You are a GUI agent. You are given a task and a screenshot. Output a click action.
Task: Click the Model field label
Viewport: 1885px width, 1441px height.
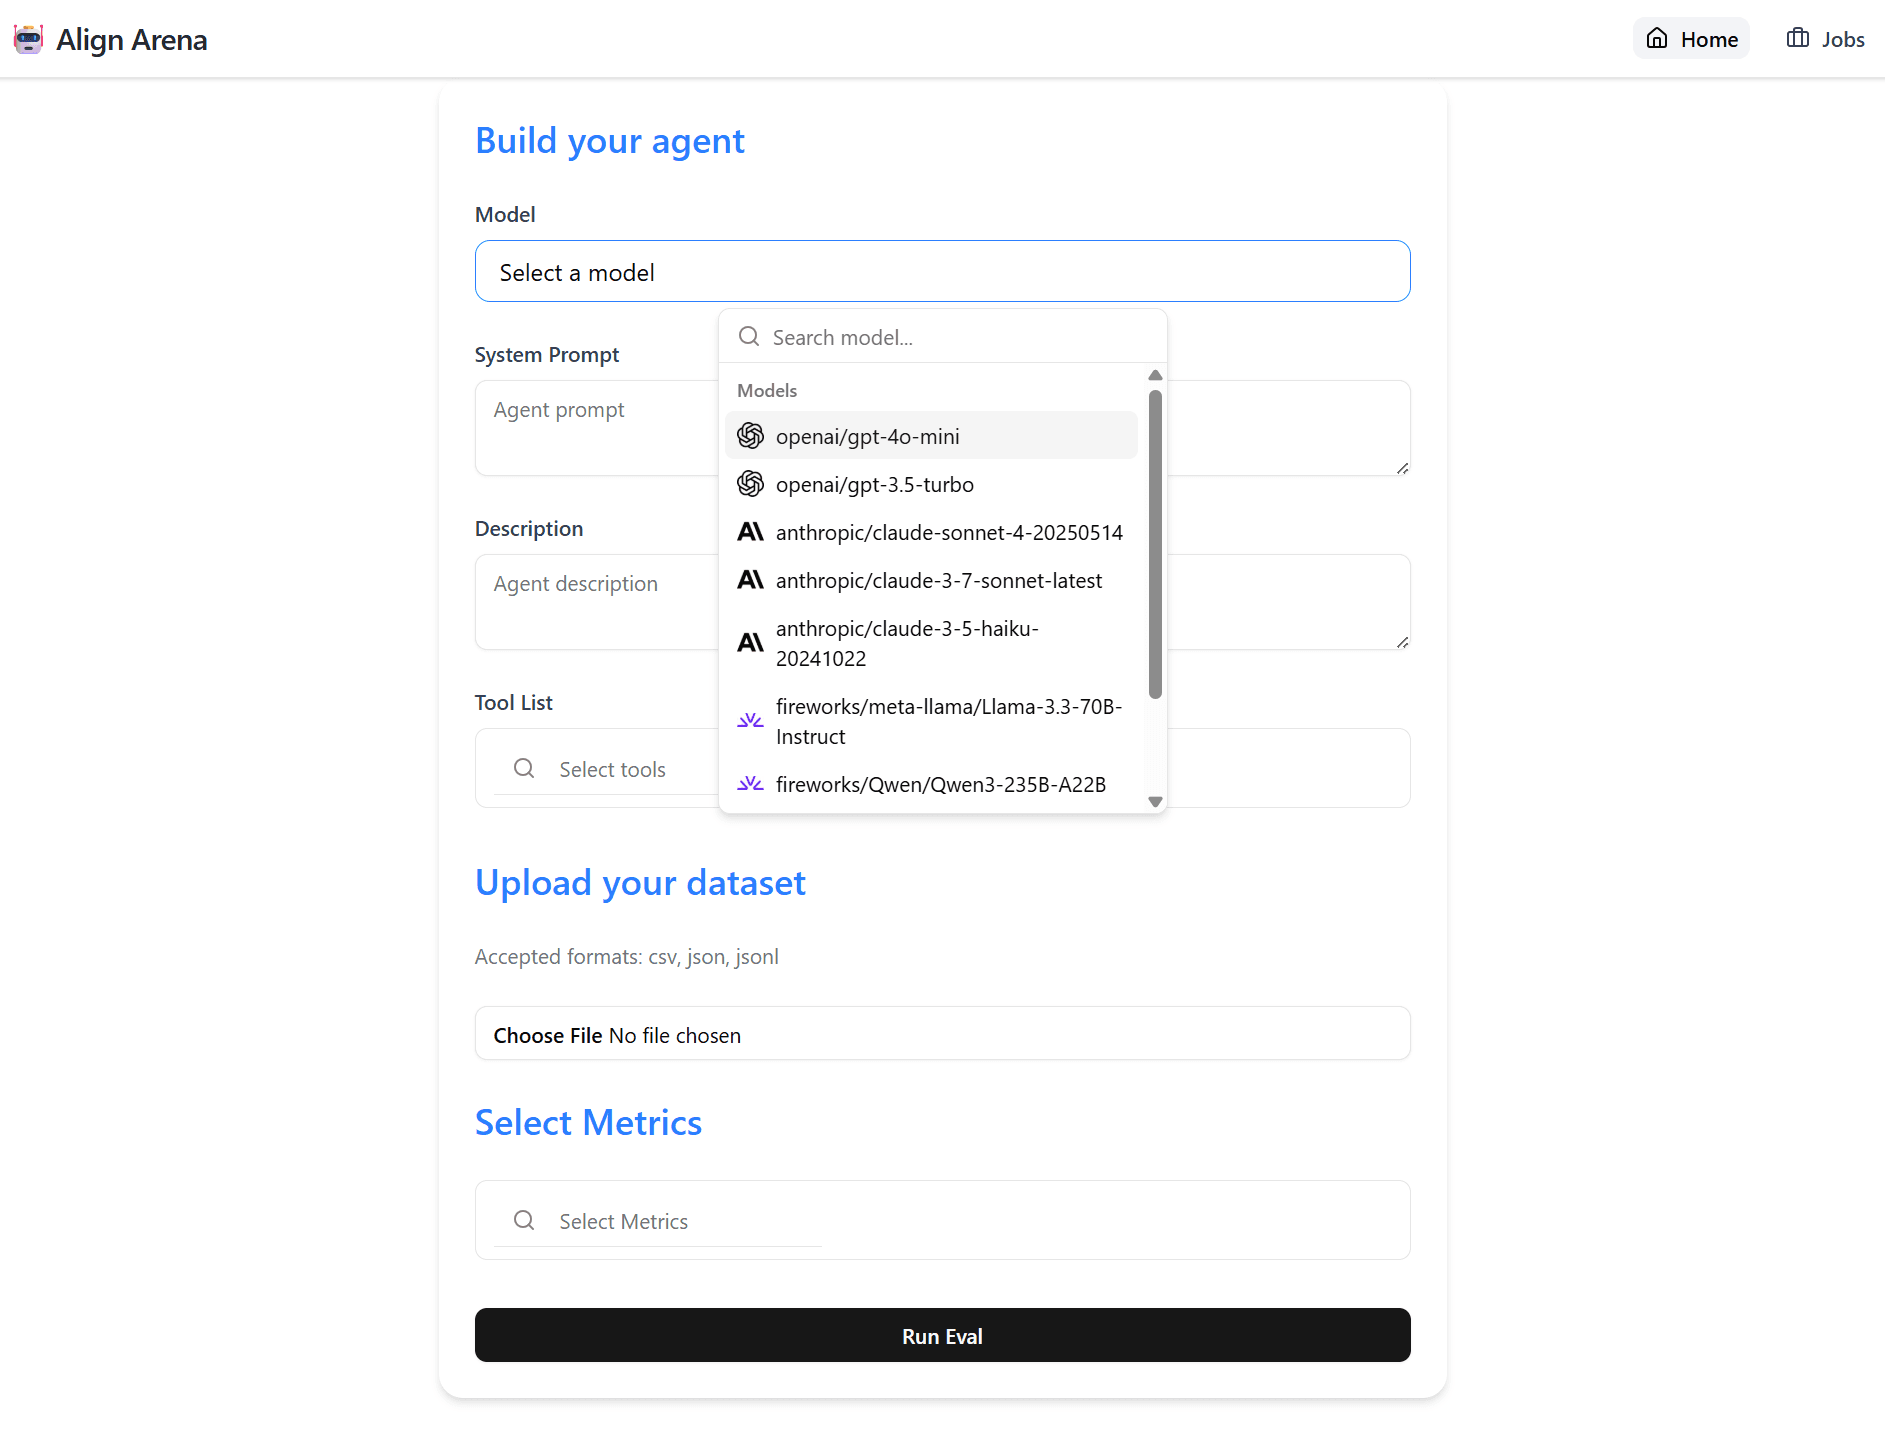click(505, 214)
